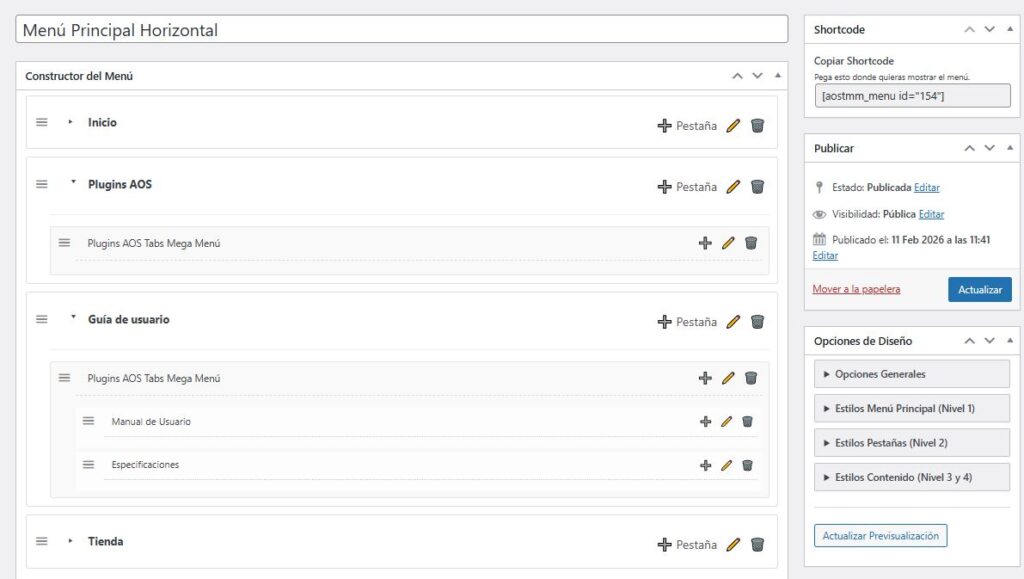
Task: Collapse the Plugins AOS menu item
Action: 73,183
